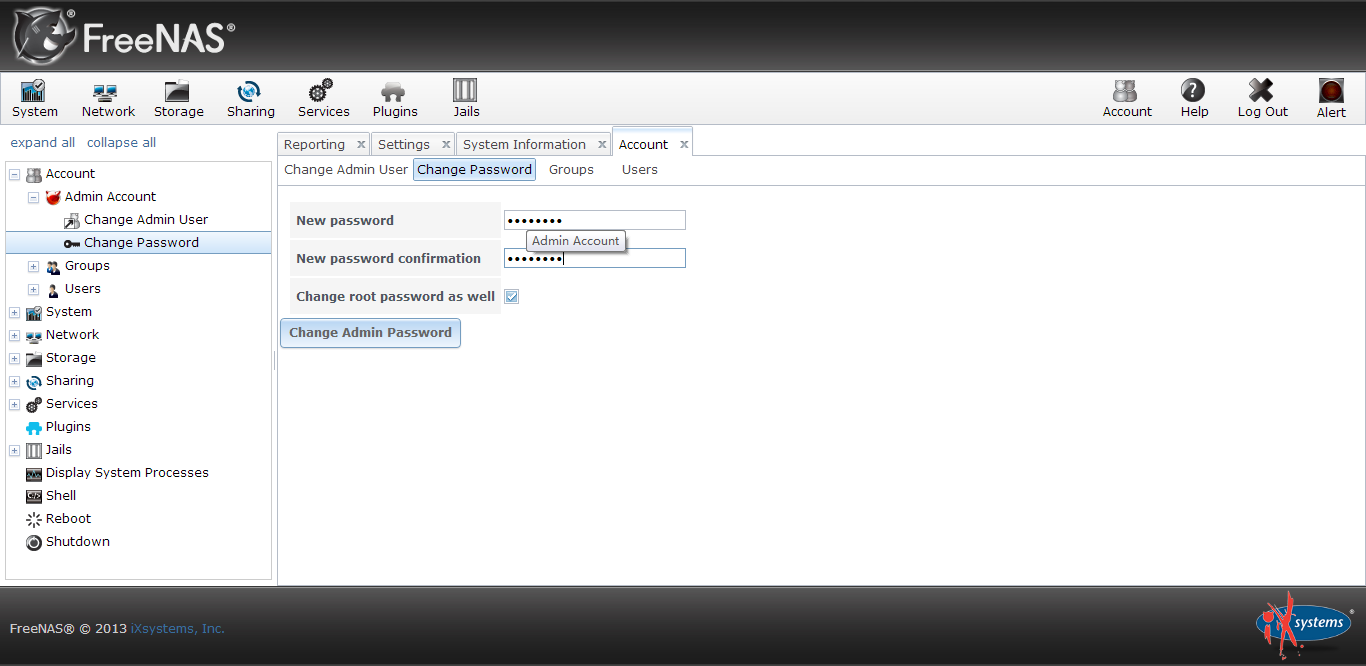Expand the Groups tree node
The height and width of the screenshot is (666, 1366).
click(x=33, y=266)
